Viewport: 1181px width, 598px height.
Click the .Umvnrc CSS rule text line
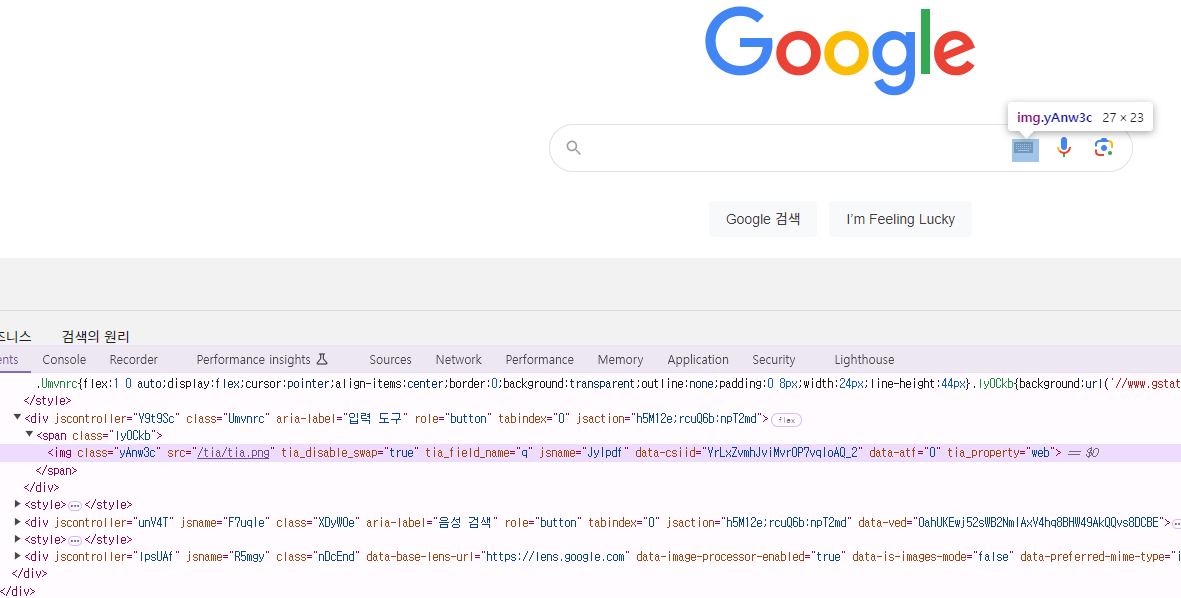point(609,383)
